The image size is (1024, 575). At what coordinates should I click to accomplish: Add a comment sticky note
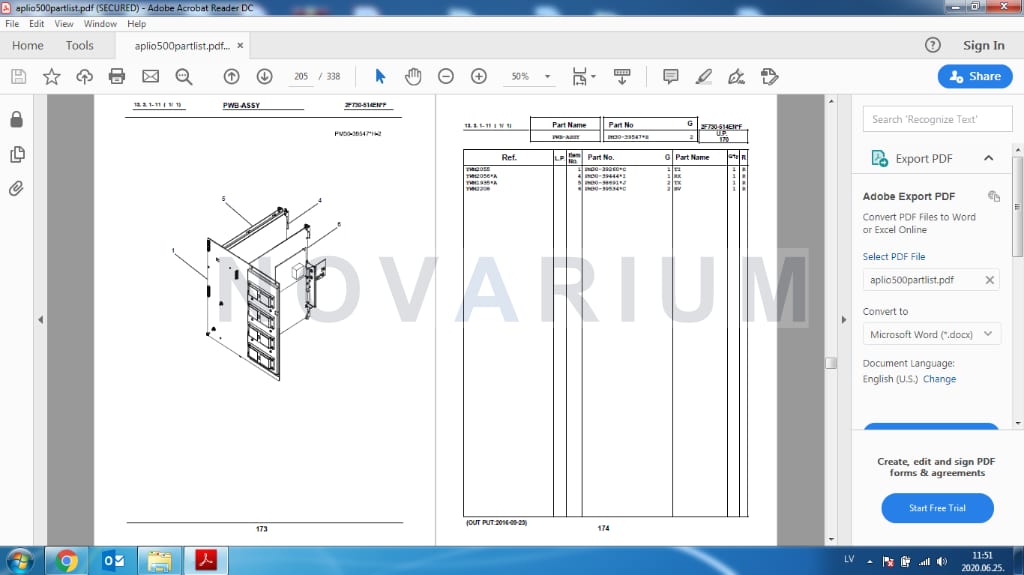(671, 76)
